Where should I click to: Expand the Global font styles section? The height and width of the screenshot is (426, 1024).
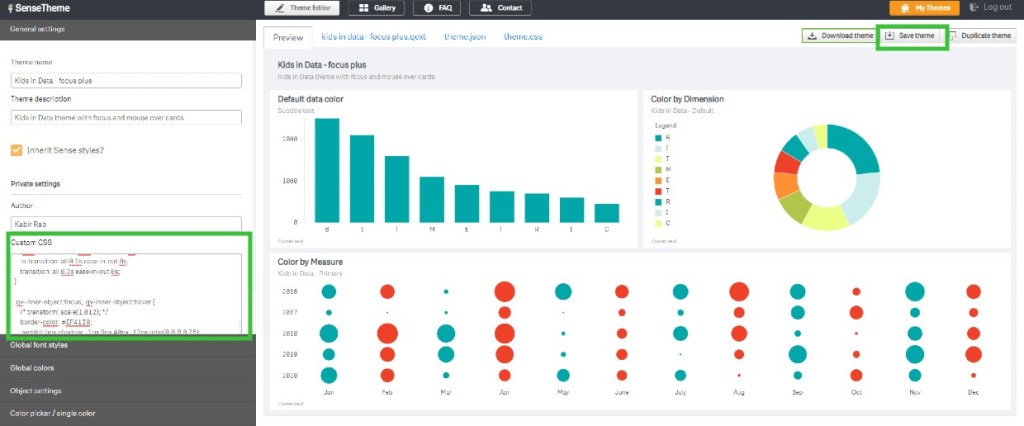coord(128,345)
